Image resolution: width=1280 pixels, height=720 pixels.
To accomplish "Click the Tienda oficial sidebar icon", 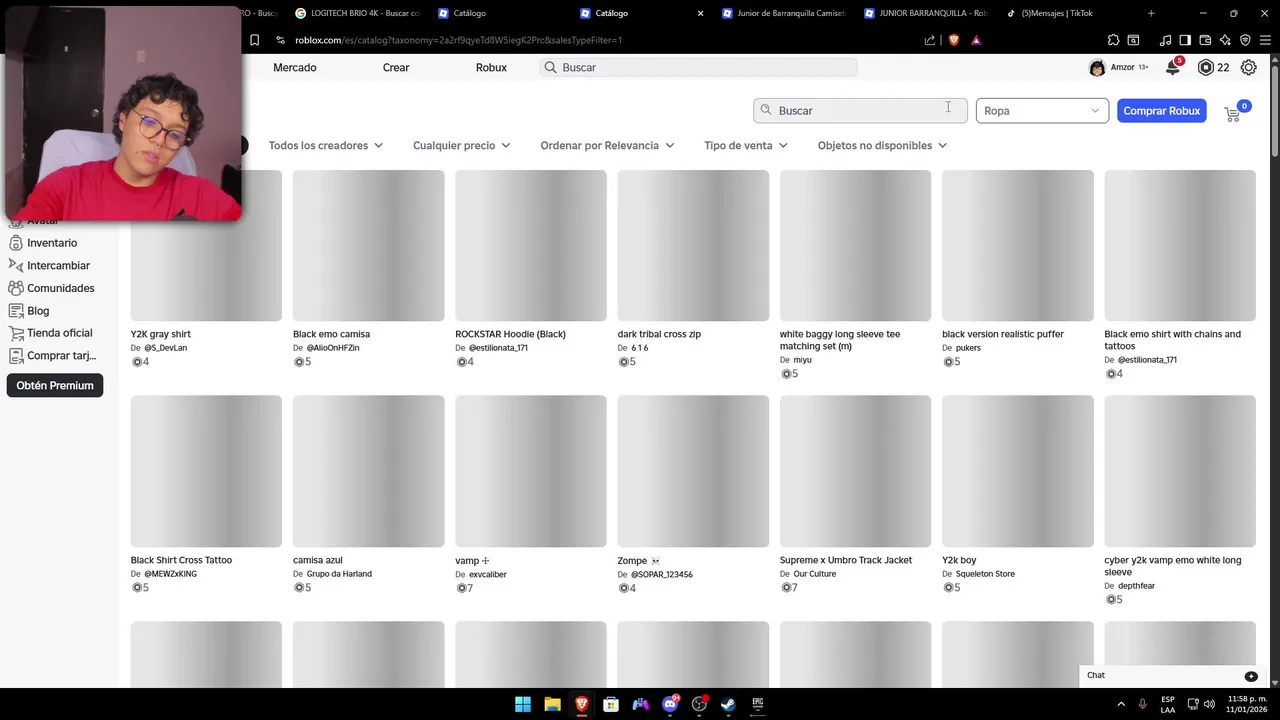I will click(x=16, y=333).
